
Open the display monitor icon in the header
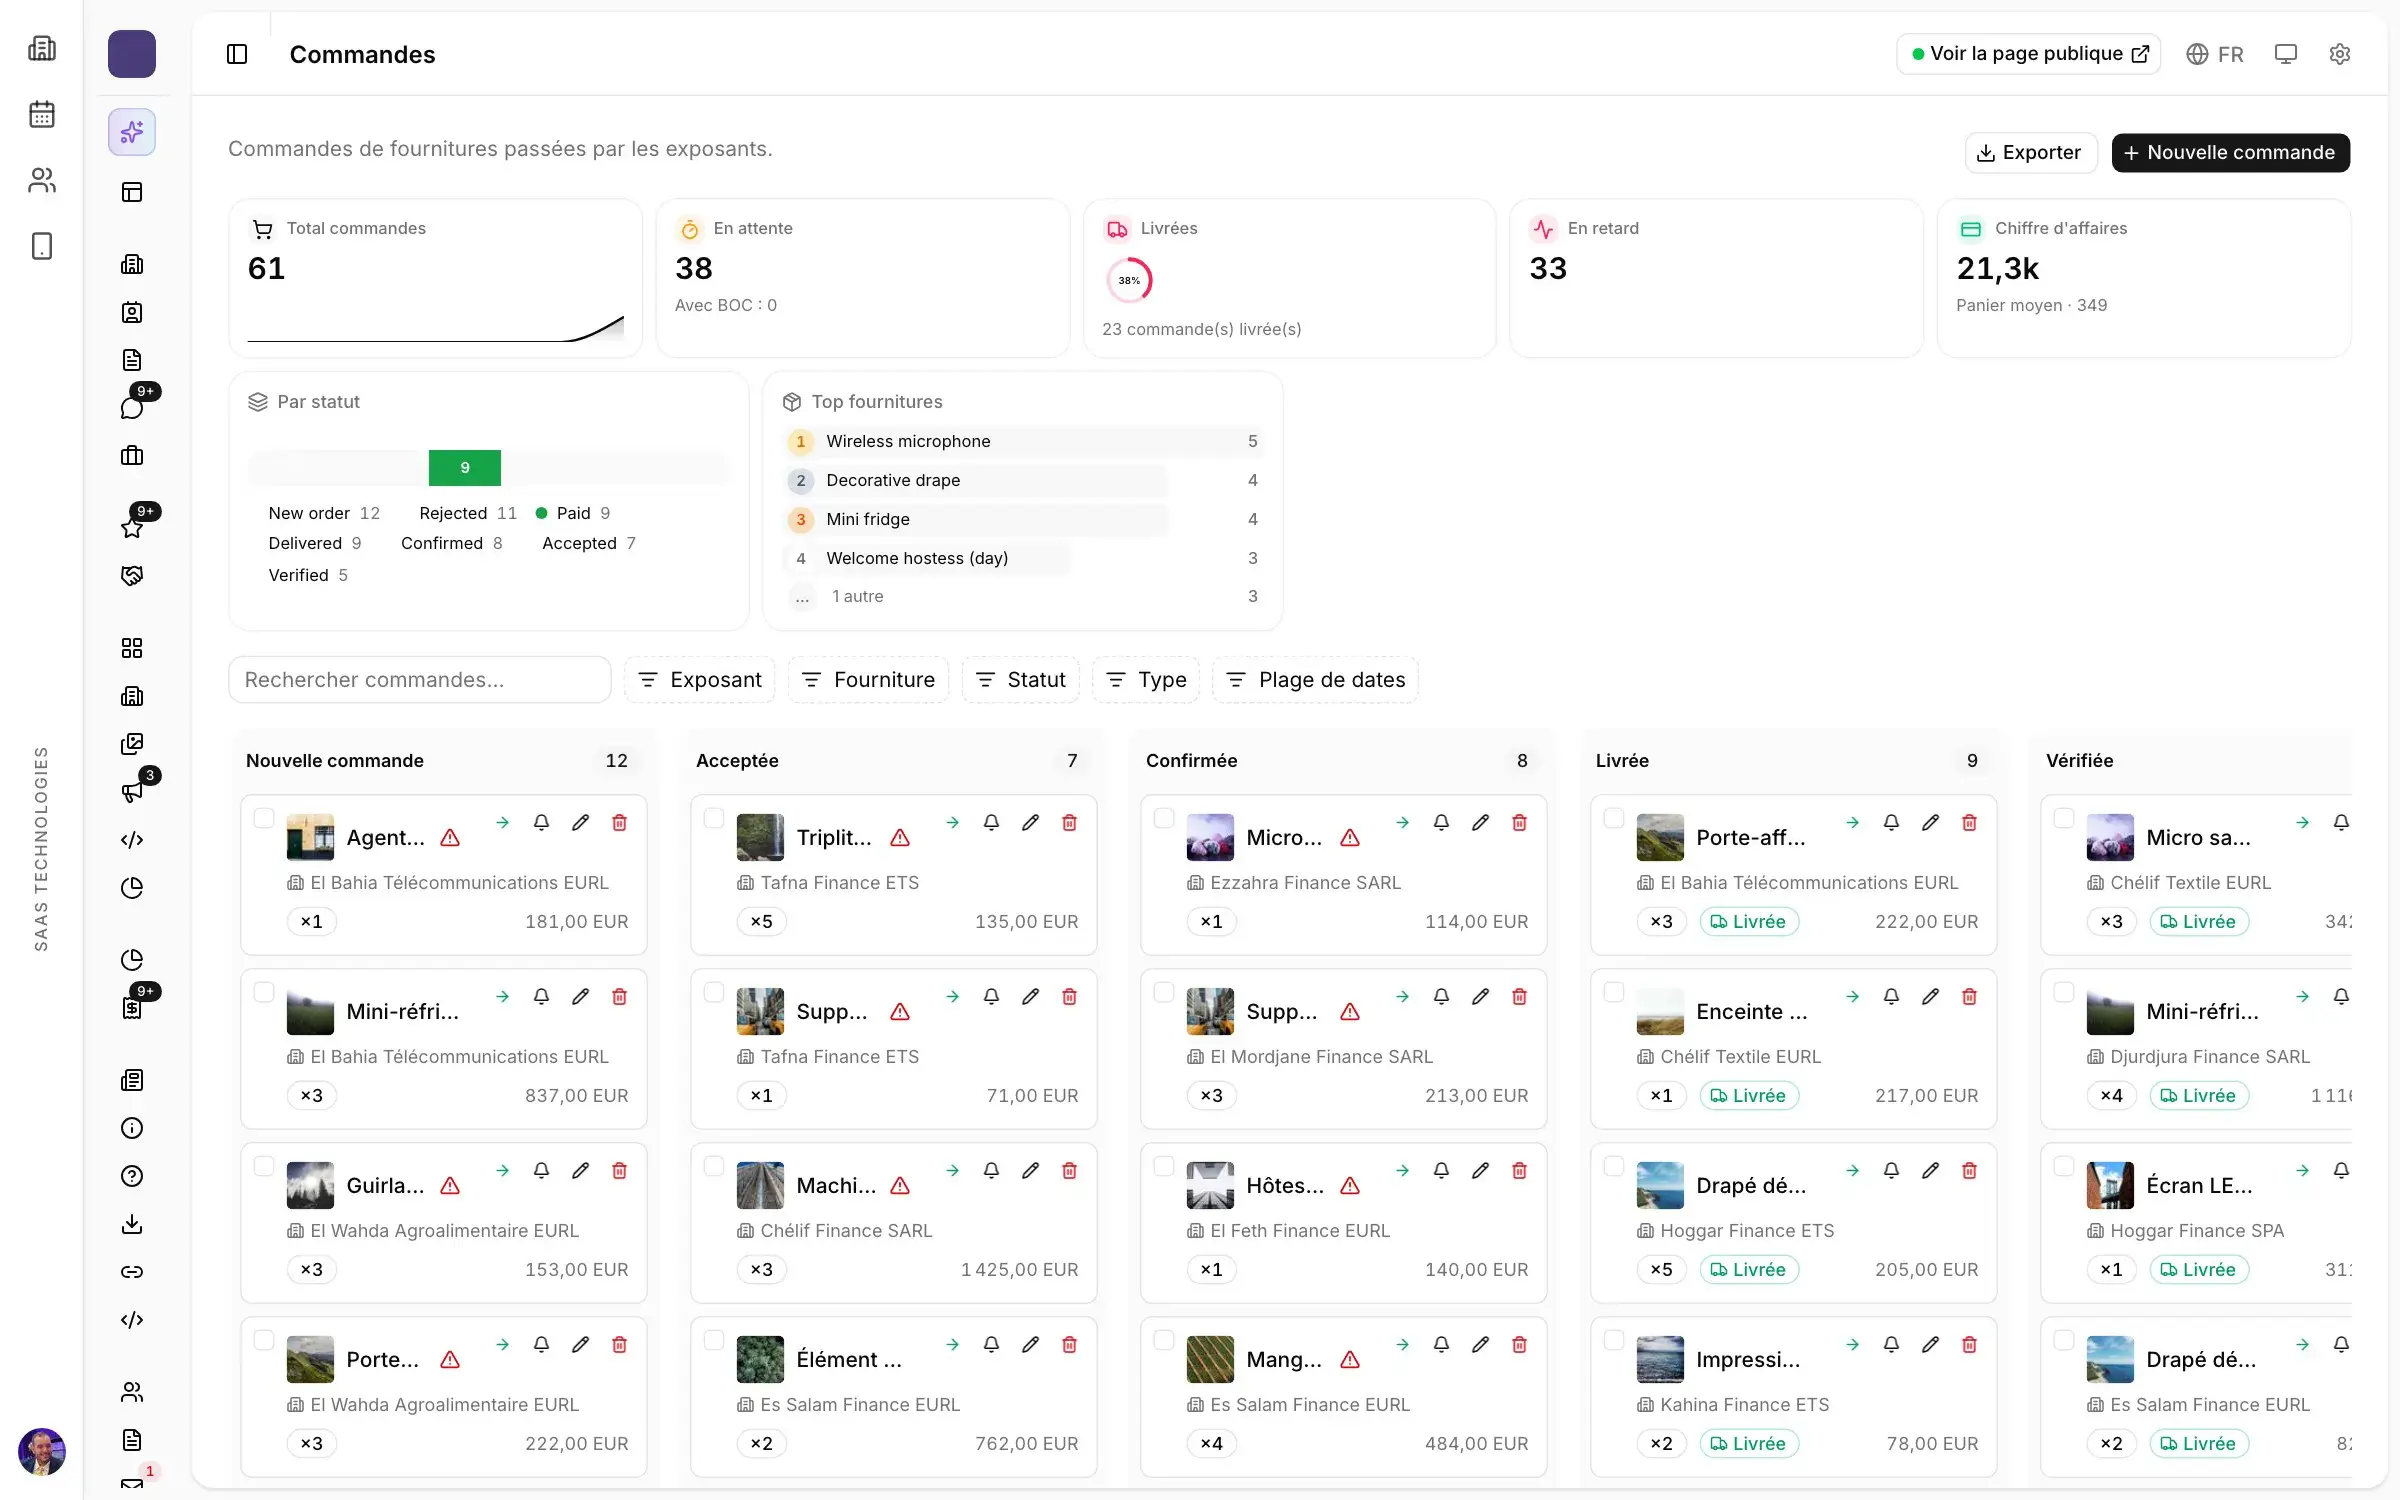click(x=2286, y=54)
